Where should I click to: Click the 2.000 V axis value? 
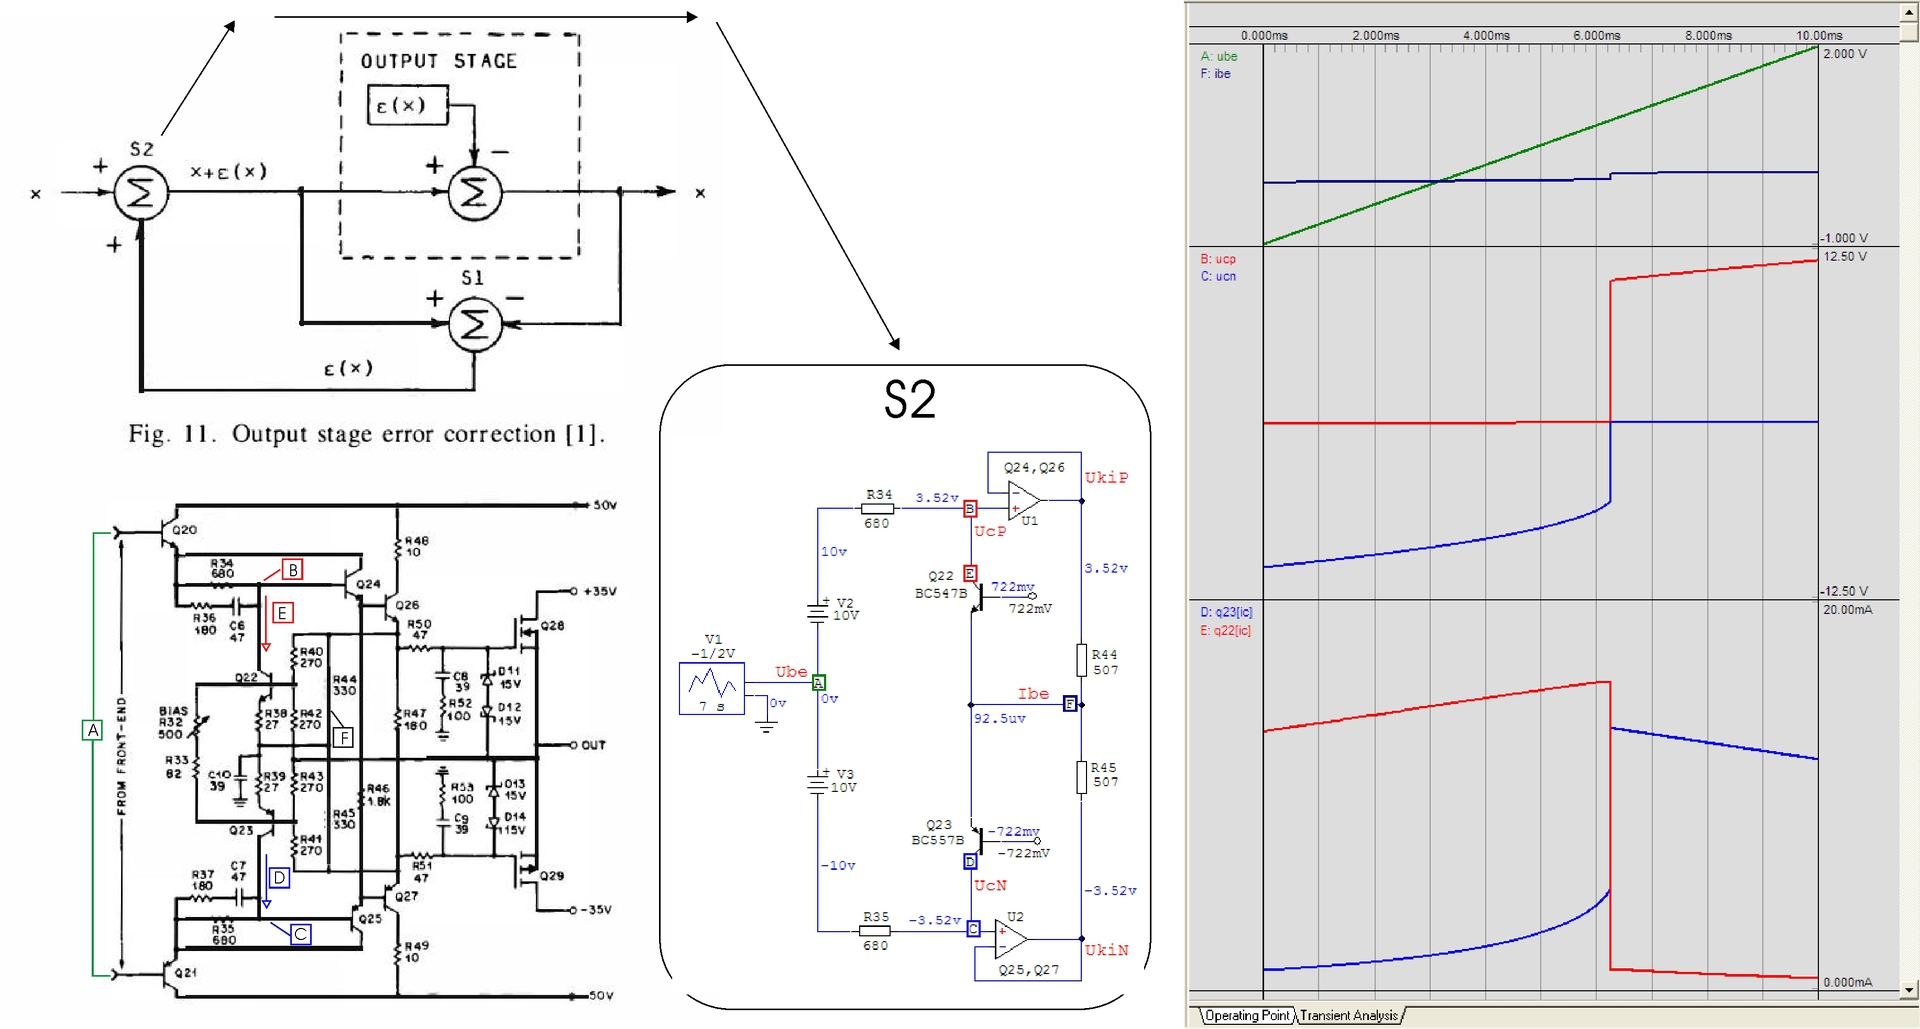(1845, 54)
